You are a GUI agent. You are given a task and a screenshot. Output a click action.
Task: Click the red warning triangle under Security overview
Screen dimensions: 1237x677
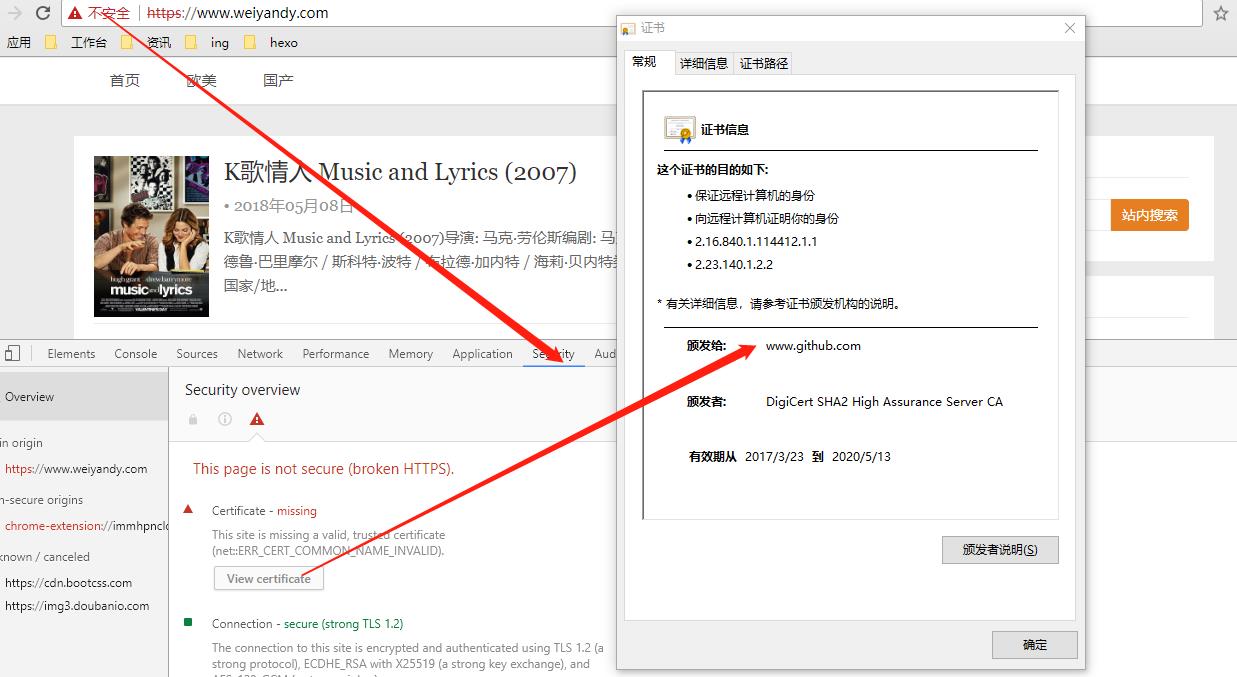pyautogui.click(x=257, y=420)
